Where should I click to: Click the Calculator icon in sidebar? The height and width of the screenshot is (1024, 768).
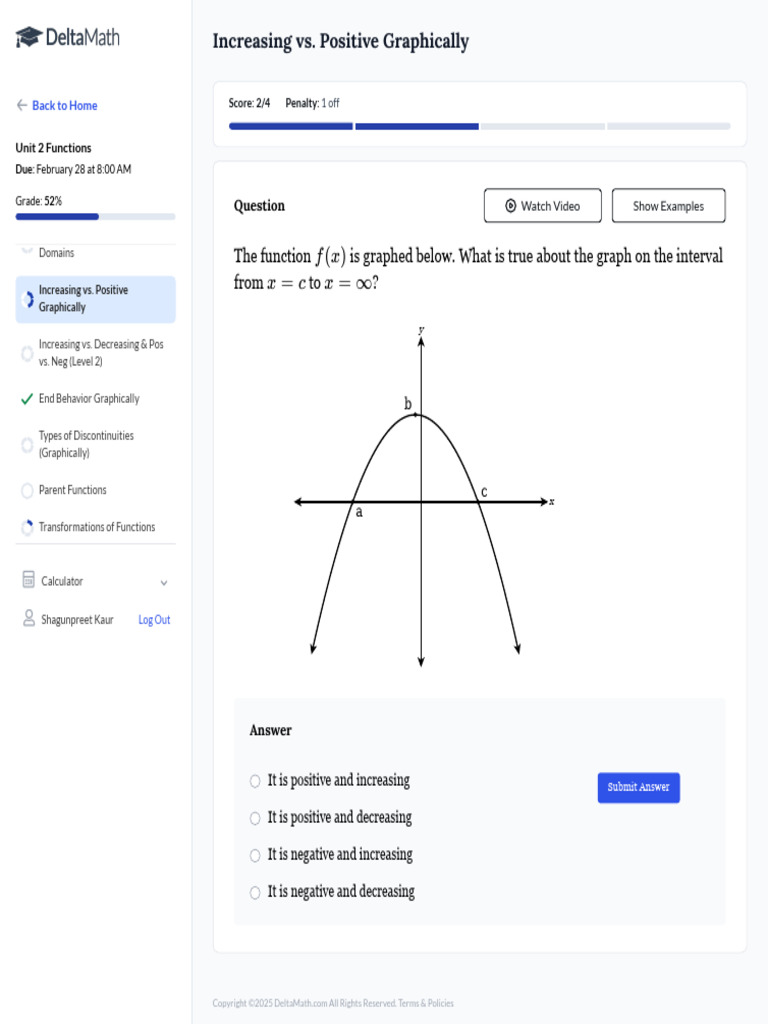(x=28, y=580)
